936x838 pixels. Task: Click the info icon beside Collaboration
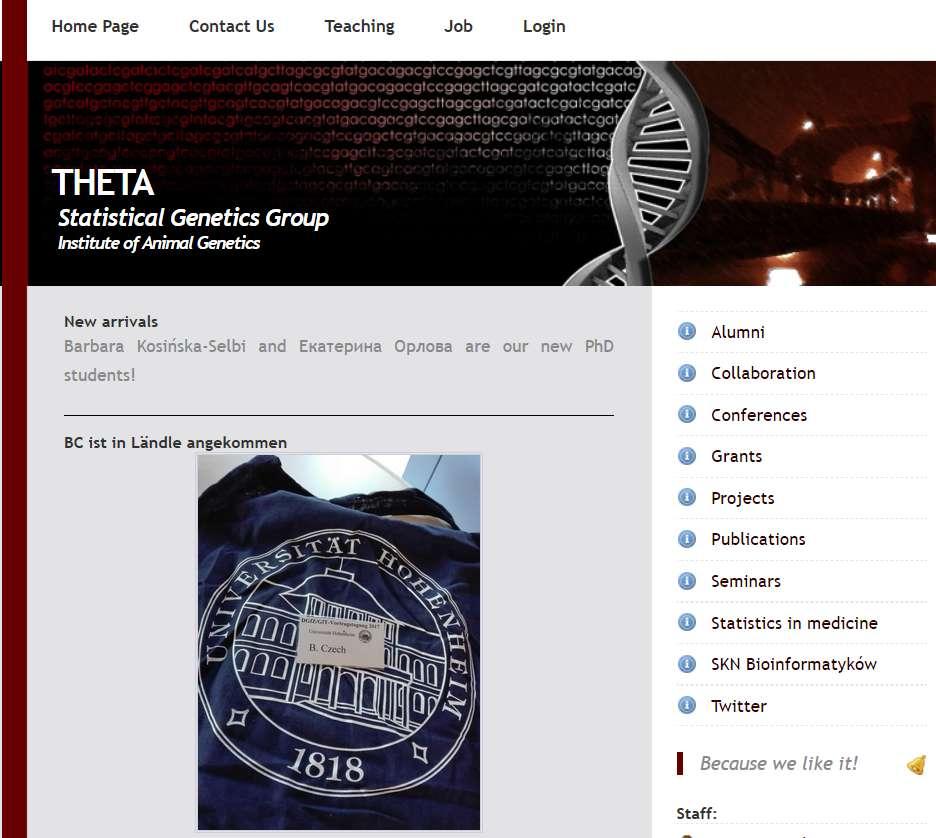pyautogui.click(x=687, y=373)
